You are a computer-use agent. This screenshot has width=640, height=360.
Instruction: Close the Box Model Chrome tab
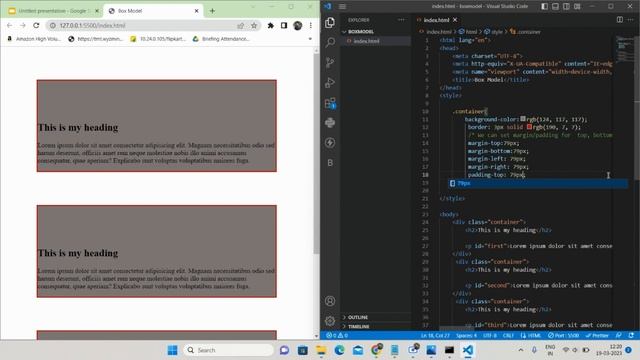[x=196, y=11]
